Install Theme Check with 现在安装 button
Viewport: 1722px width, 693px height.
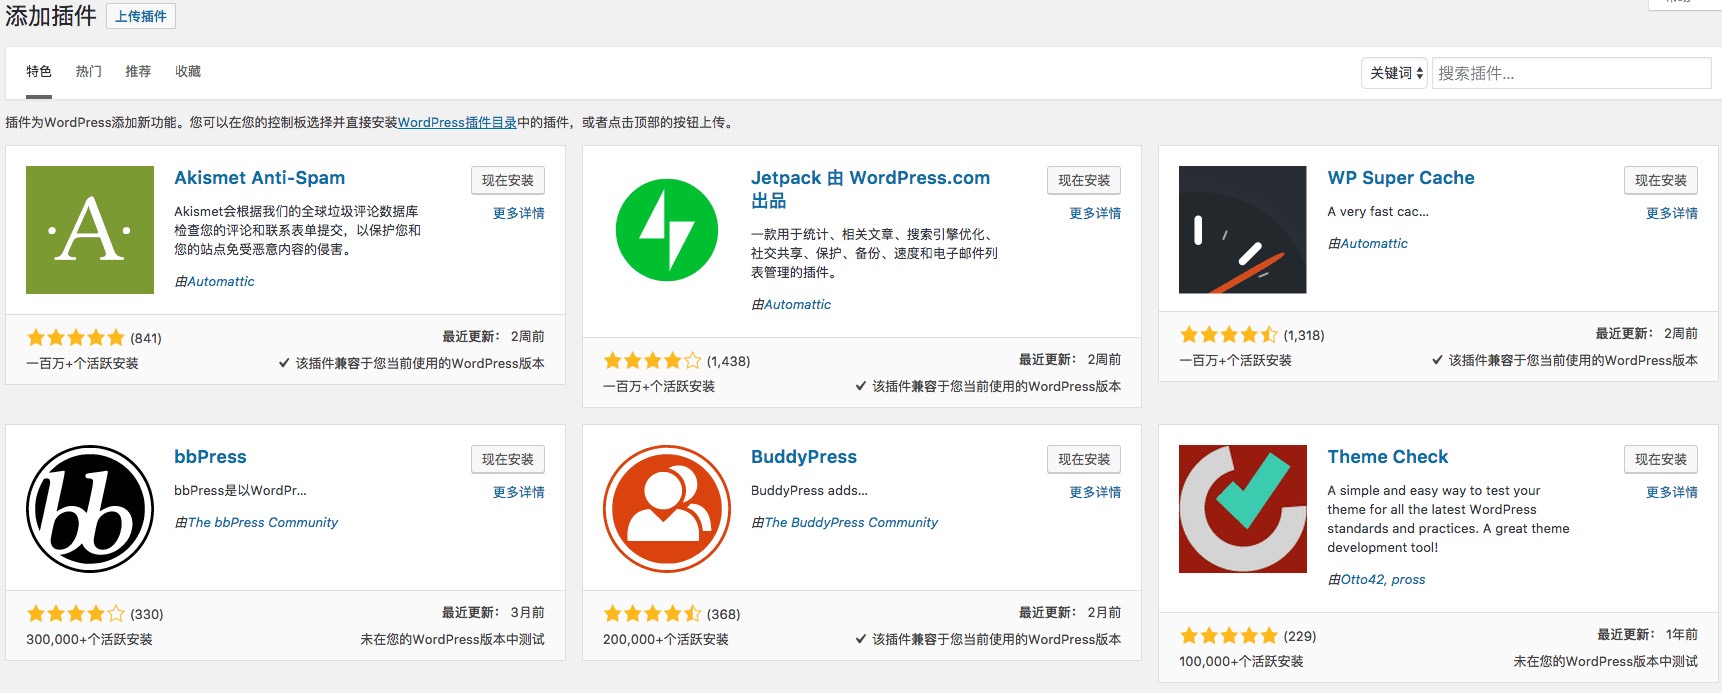coord(1661,459)
